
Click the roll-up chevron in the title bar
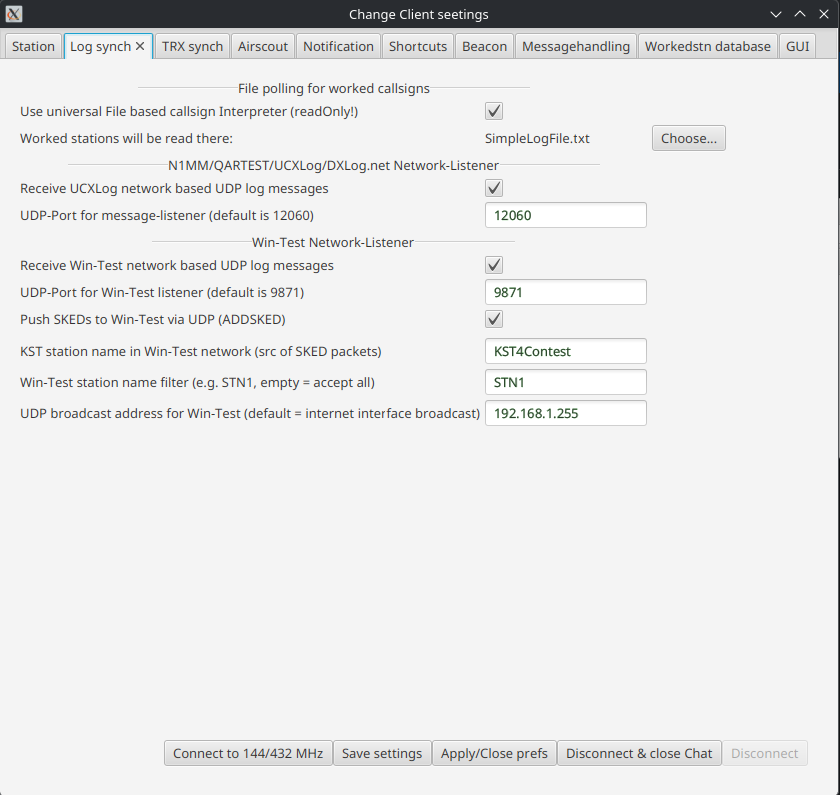[800, 14]
